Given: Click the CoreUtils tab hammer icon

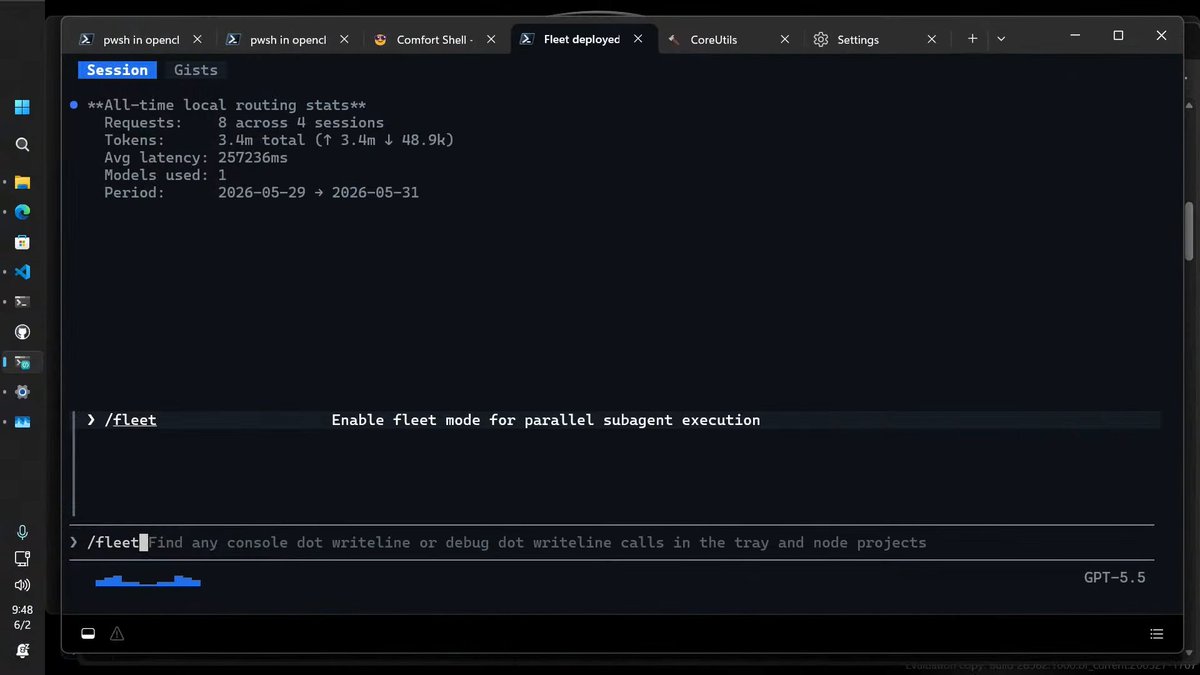Looking at the screenshot, I should [x=673, y=40].
